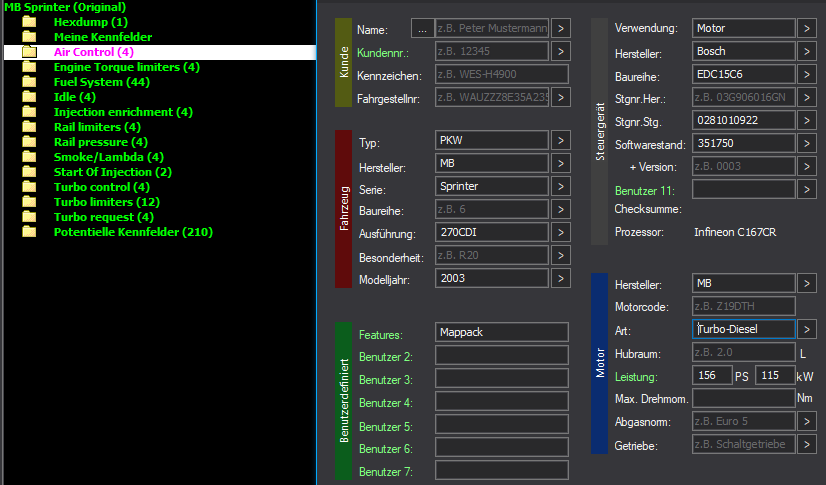Click the Idle folder icon
The width and height of the screenshot is (826, 485).
coord(29,97)
